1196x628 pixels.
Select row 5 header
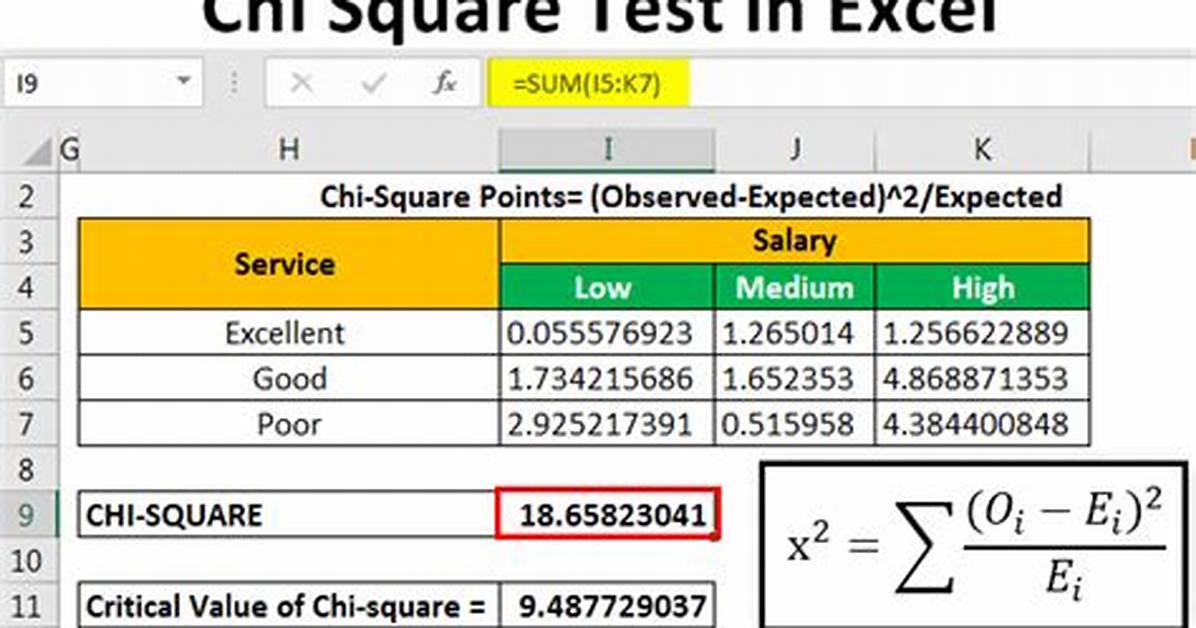click(28, 333)
